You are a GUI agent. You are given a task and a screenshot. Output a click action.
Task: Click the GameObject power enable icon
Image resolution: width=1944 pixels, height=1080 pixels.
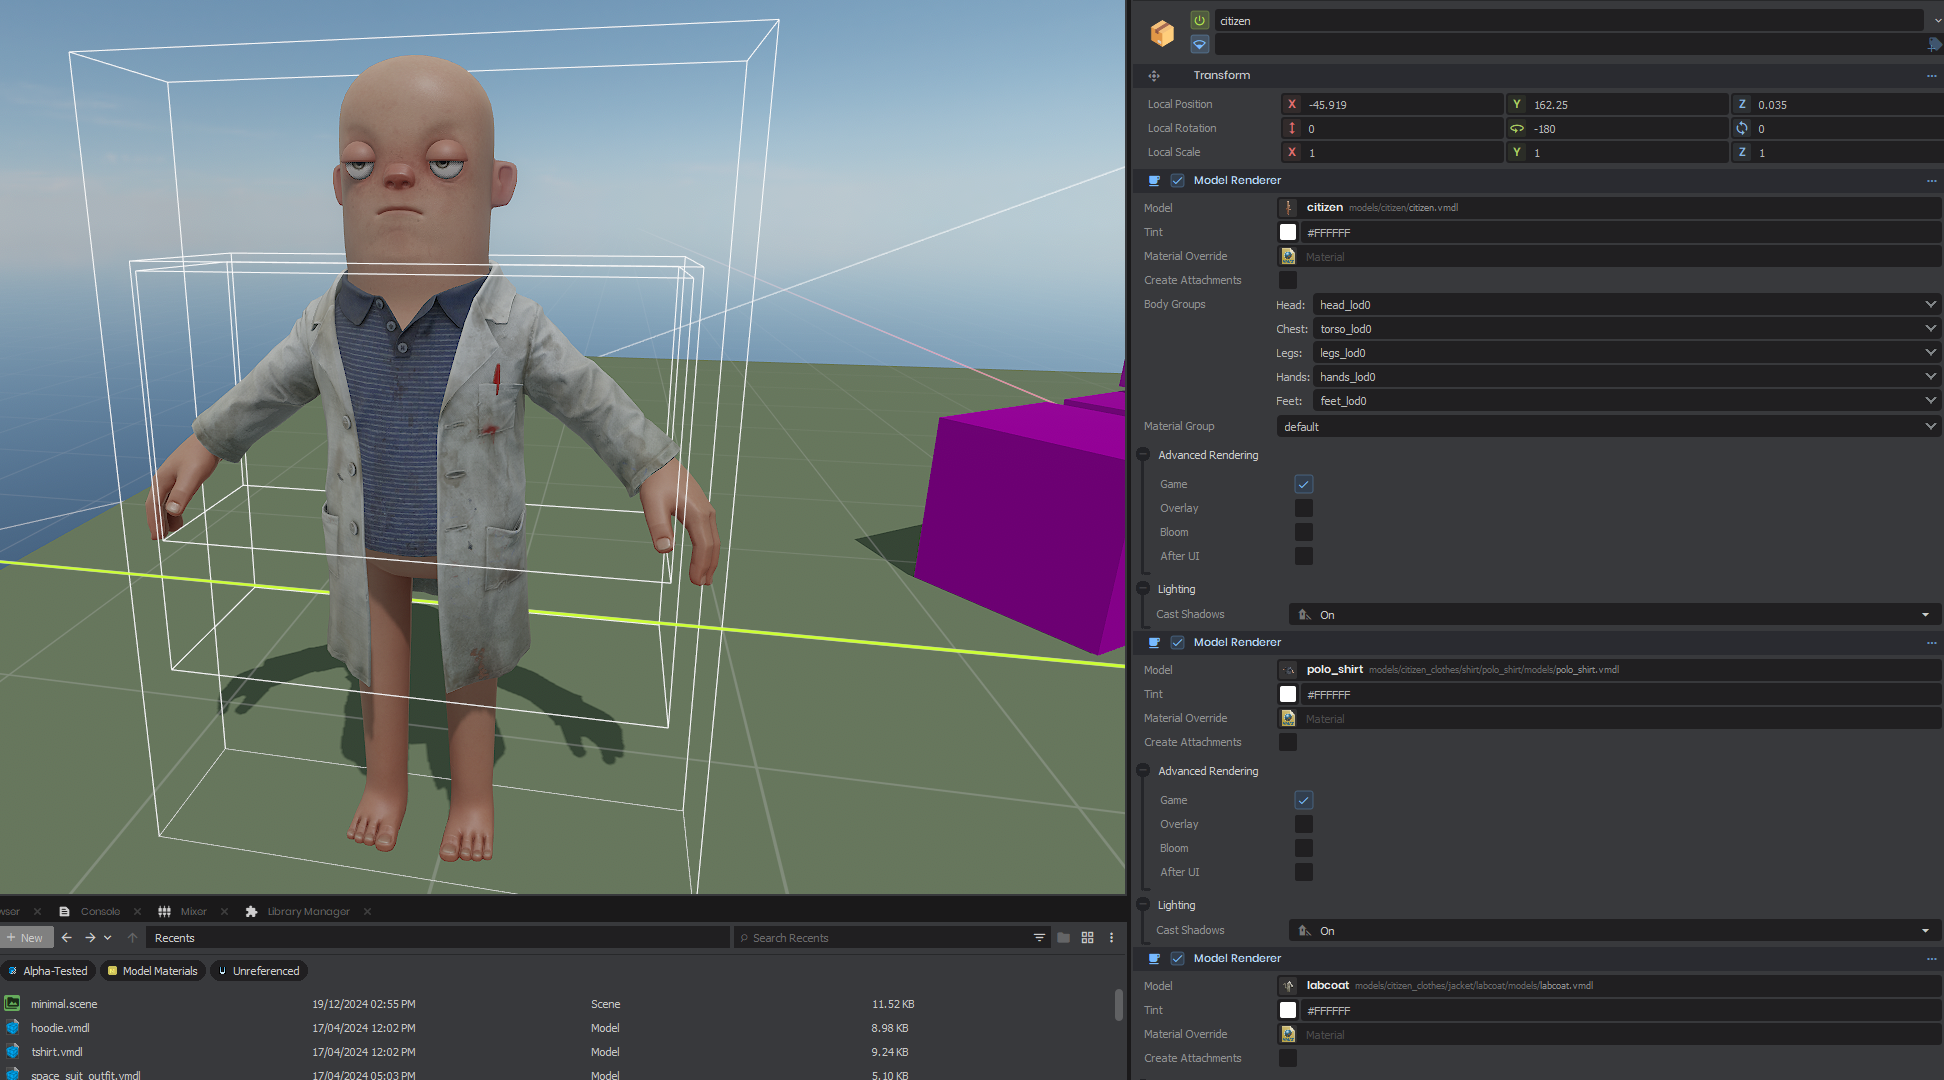pos(1199,20)
